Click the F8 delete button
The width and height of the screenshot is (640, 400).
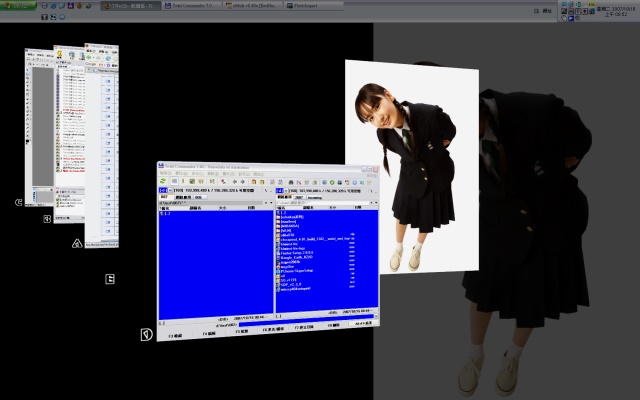click(x=333, y=325)
